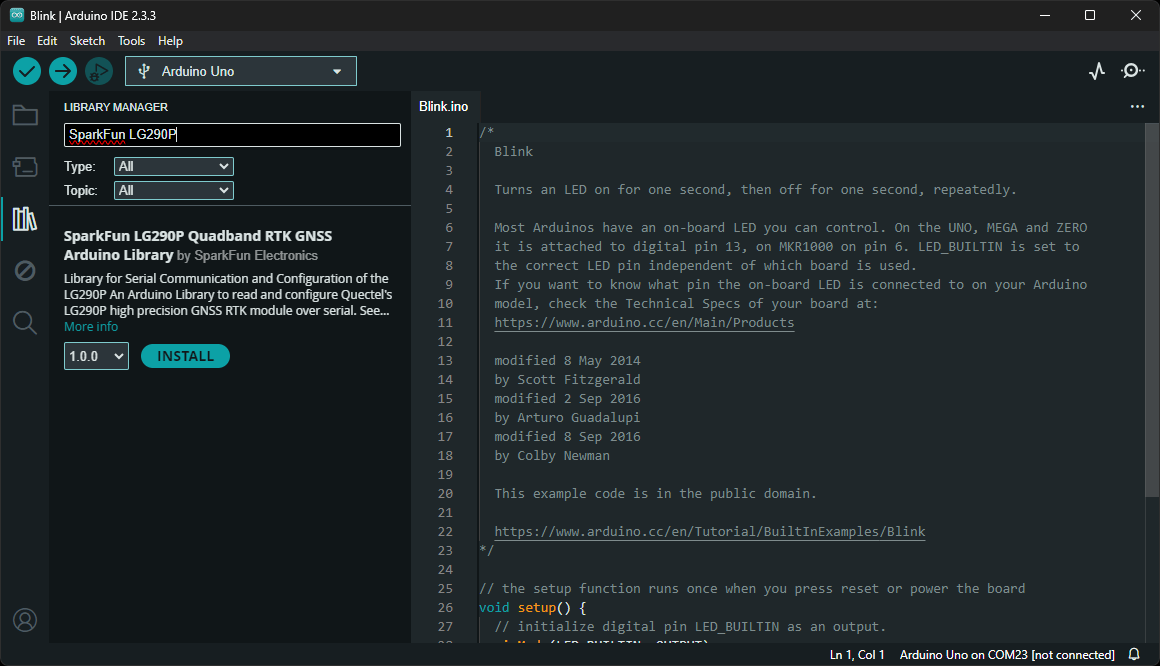The image size is (1160, 666).
Task: Click the notifications bell in status bar
Action: click(1134, 655)
